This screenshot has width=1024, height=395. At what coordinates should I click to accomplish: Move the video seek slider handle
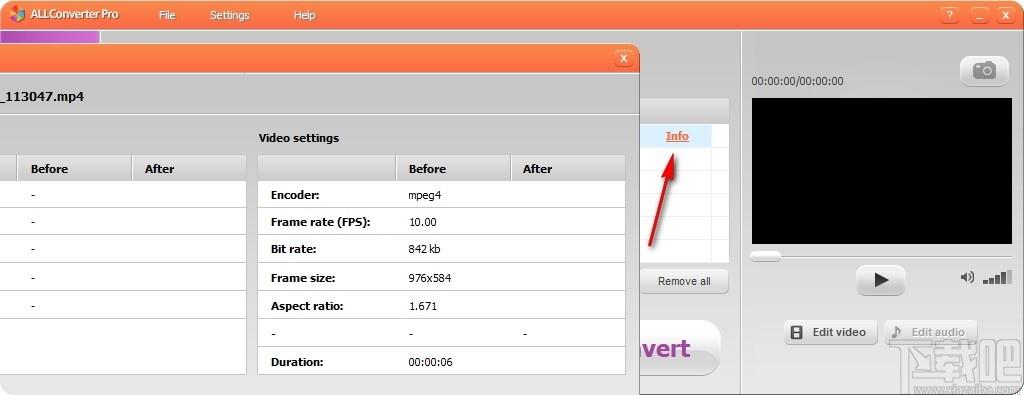point(765,257)
